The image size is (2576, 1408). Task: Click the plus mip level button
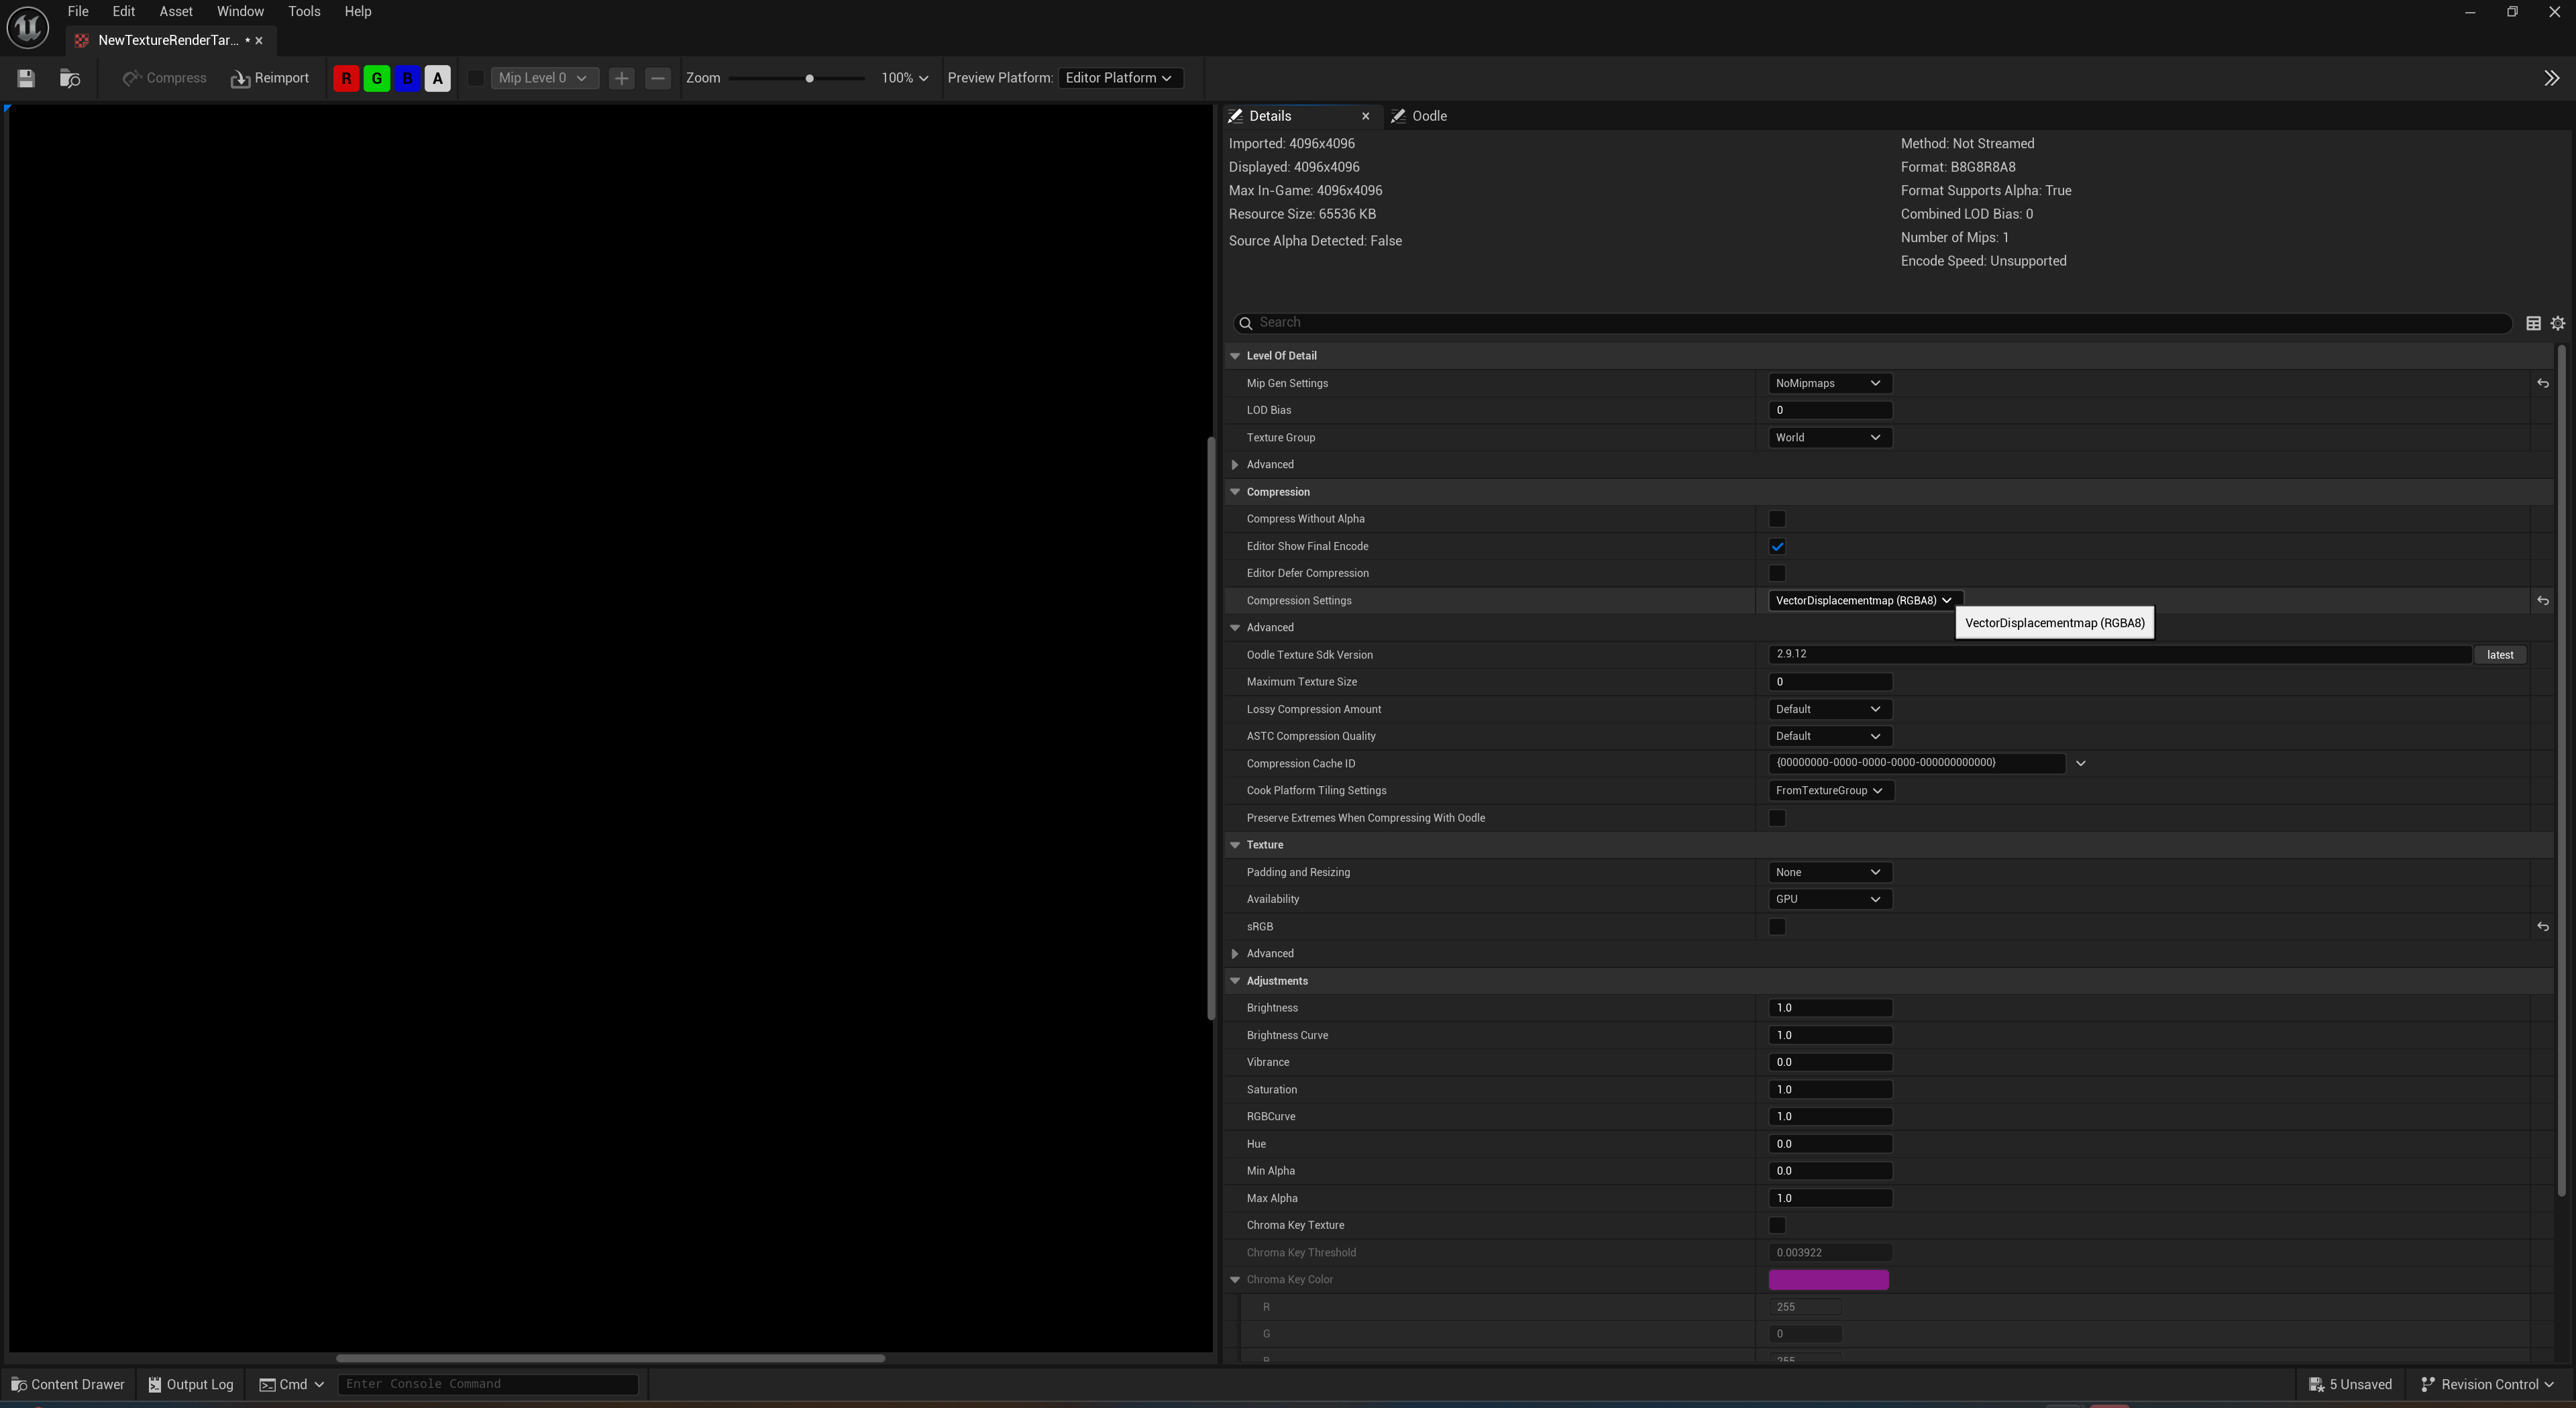621,78
